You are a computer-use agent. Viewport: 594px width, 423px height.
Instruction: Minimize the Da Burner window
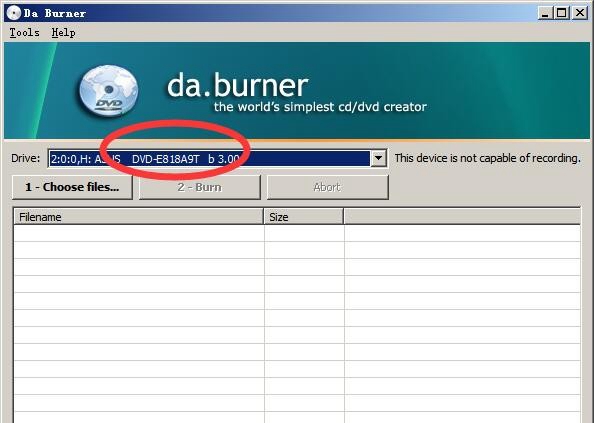(x=545, y=13)
